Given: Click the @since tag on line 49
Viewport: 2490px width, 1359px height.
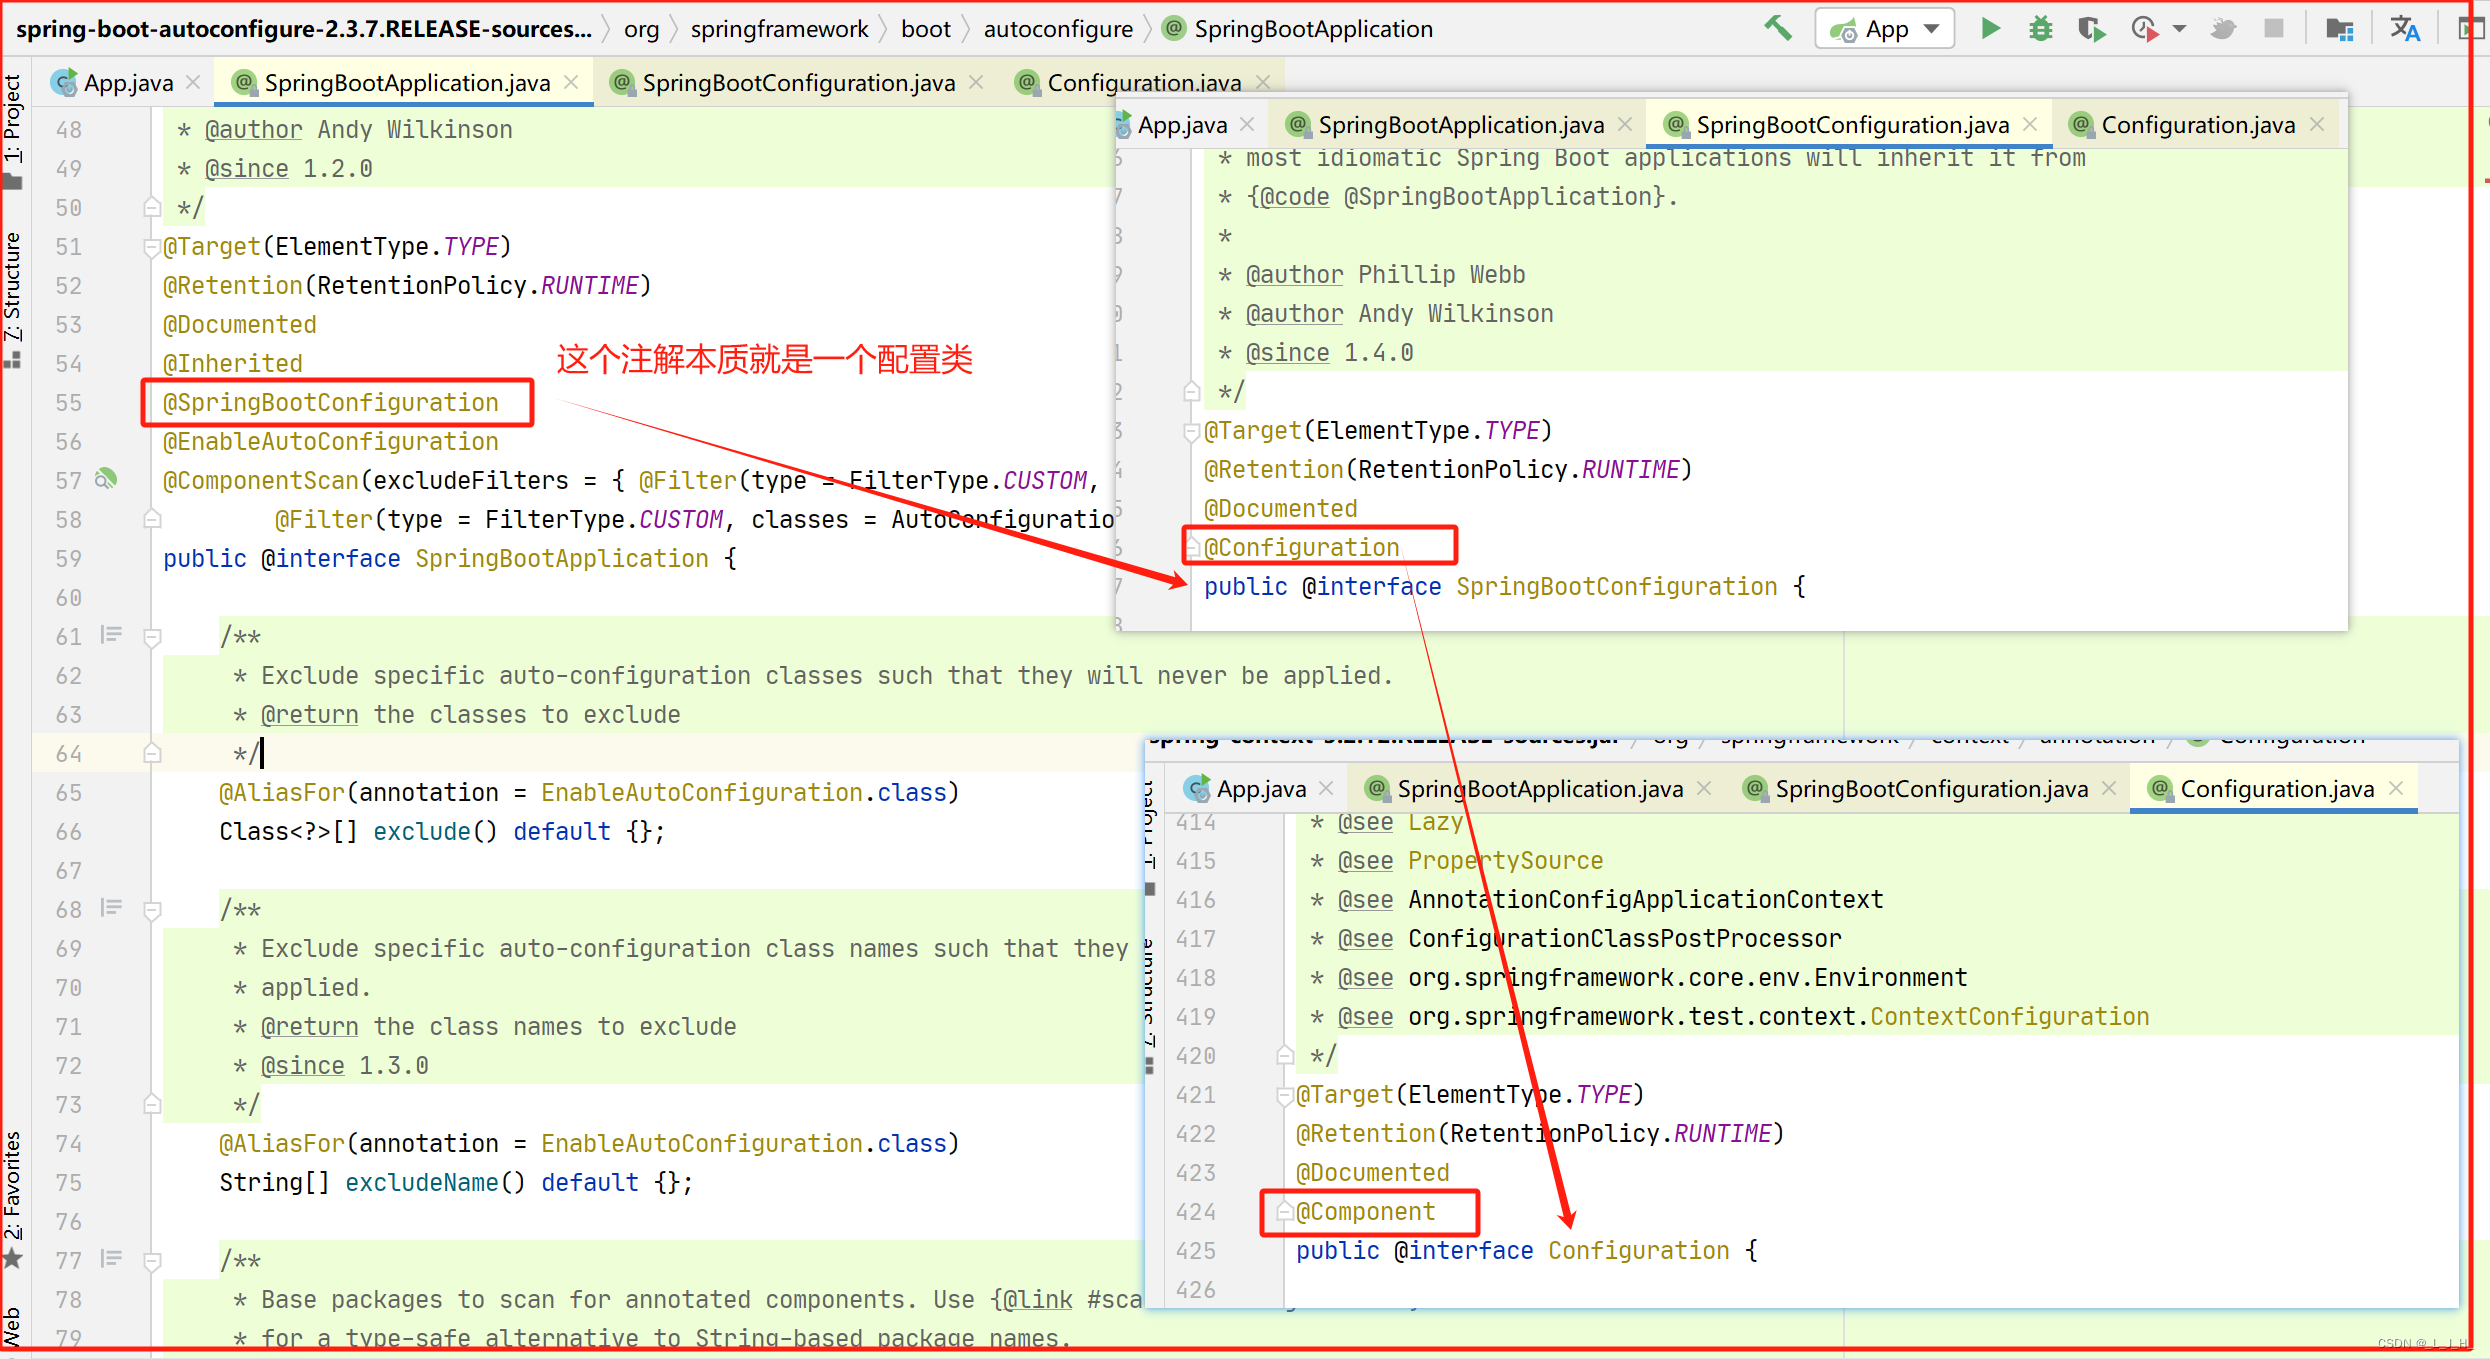Looking at the screenshot, I should (x=246, y=168).
